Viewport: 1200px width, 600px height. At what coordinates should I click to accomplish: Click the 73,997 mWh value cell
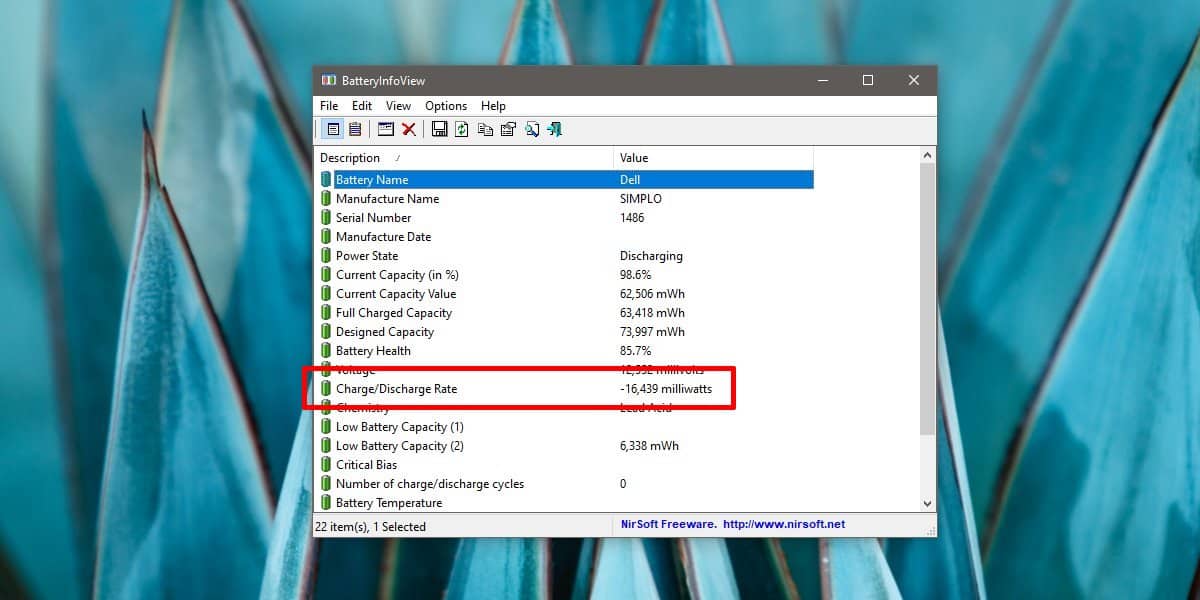(x=653, y=332)
